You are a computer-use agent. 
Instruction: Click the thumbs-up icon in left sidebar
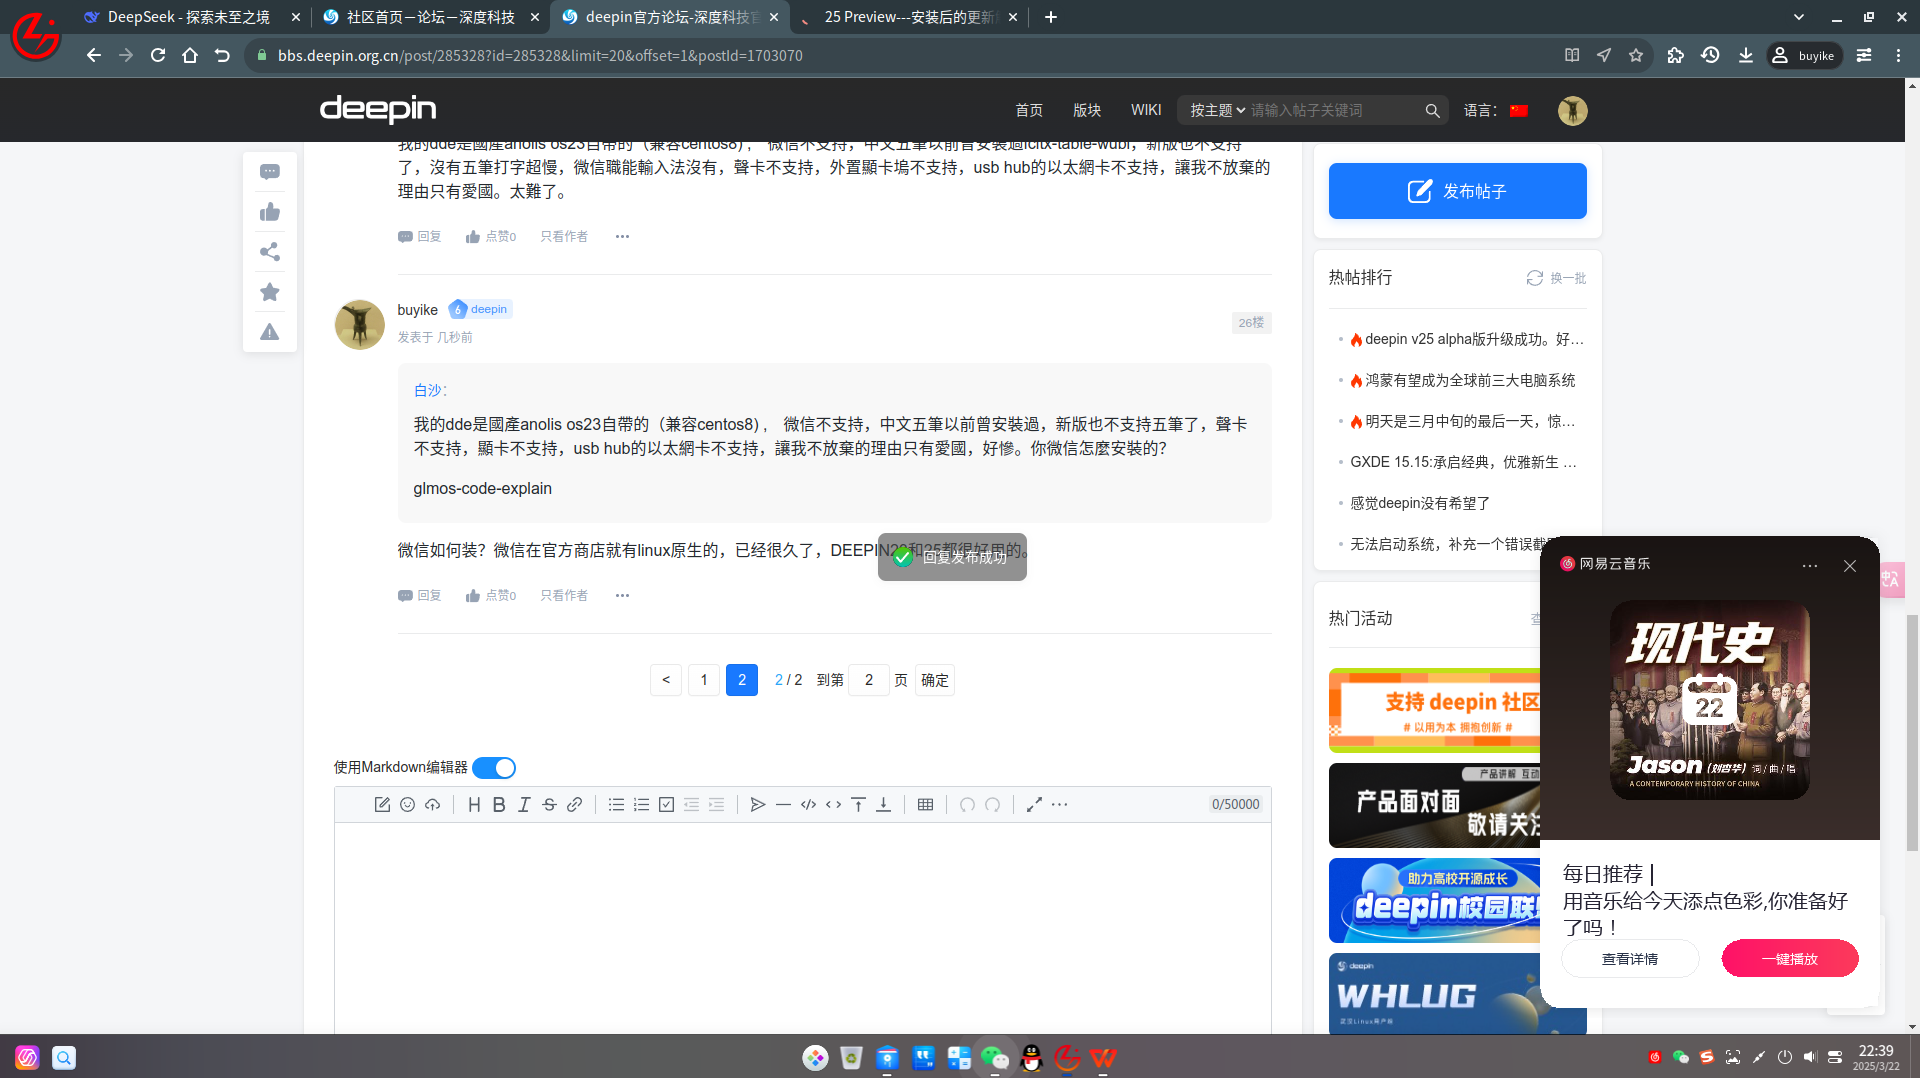270,212
